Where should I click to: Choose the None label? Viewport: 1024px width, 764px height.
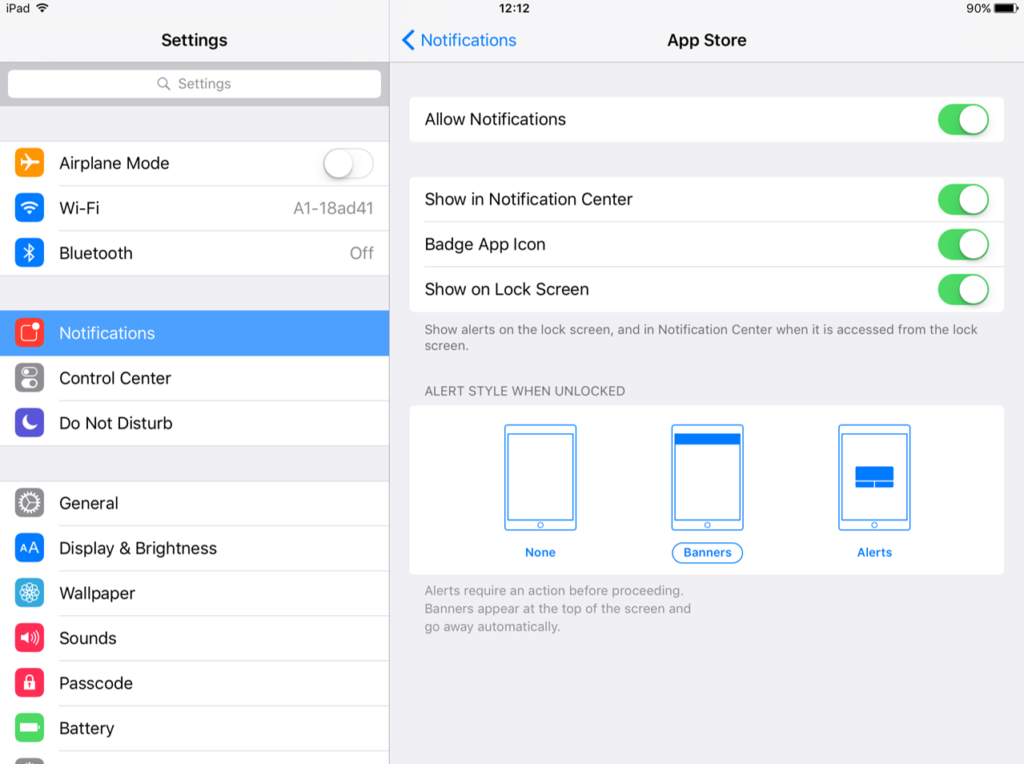[x=540, y=552]
